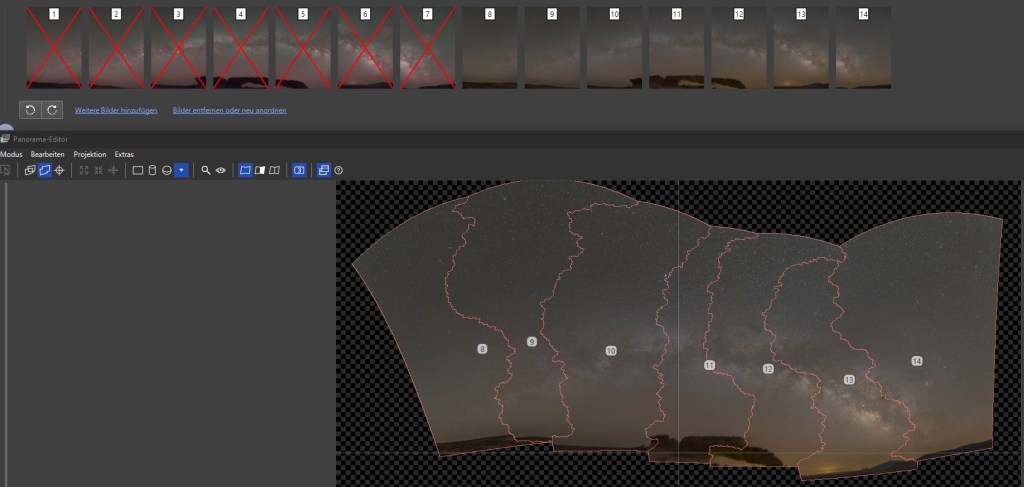The height and width of the screenshot is (487, 1024).
Task: Select the rectangular projection icon
Action: (x=138, y=171)
